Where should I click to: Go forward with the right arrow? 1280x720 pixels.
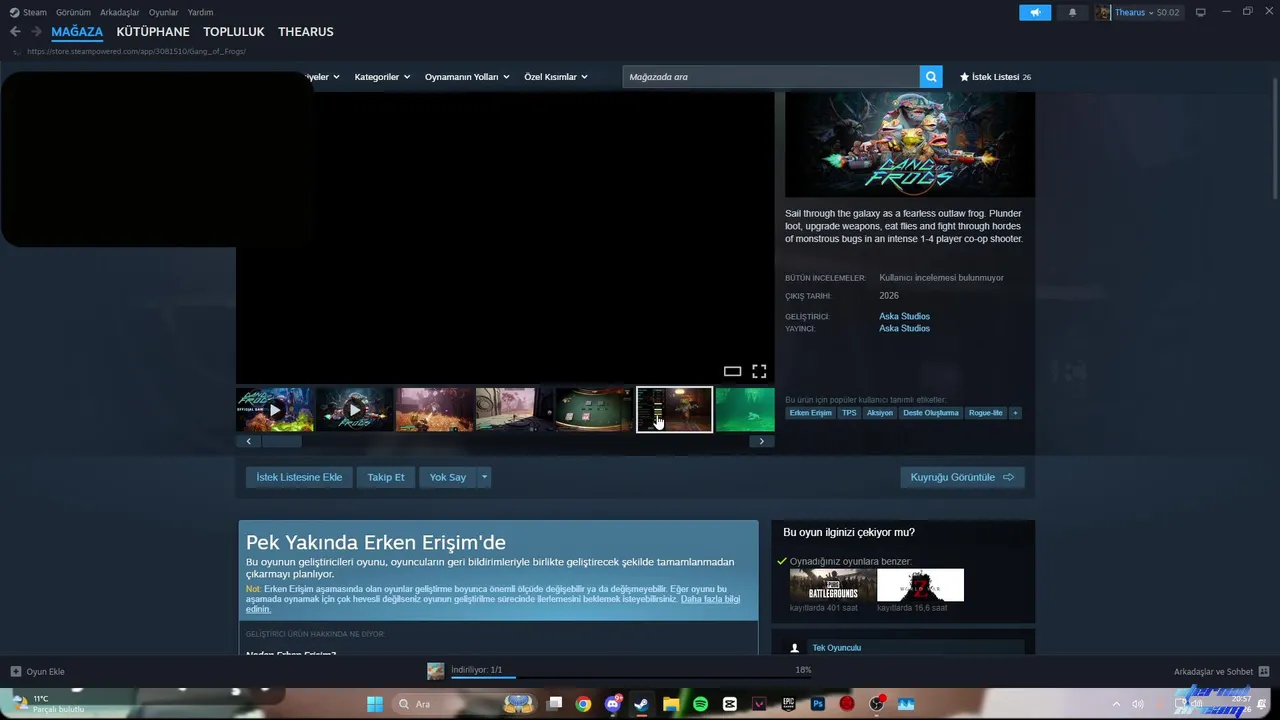click(x=37, y=32)
